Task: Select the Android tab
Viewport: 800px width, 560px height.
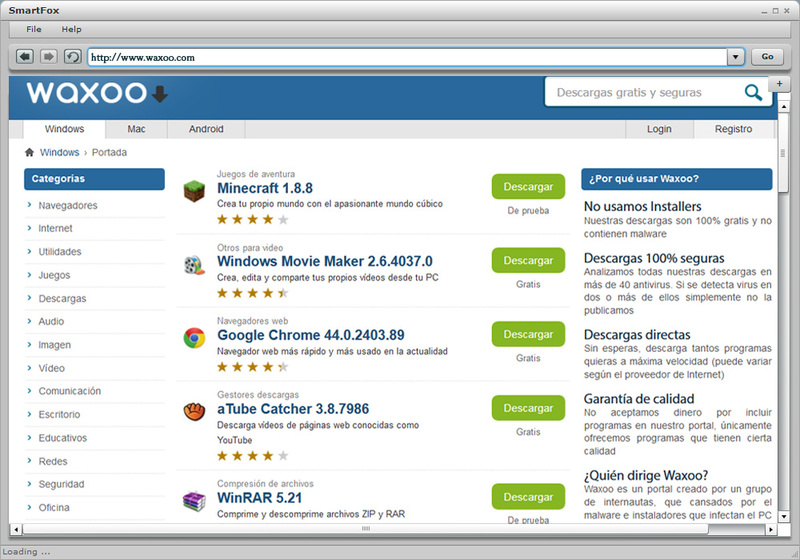Action: click(206, 129)
